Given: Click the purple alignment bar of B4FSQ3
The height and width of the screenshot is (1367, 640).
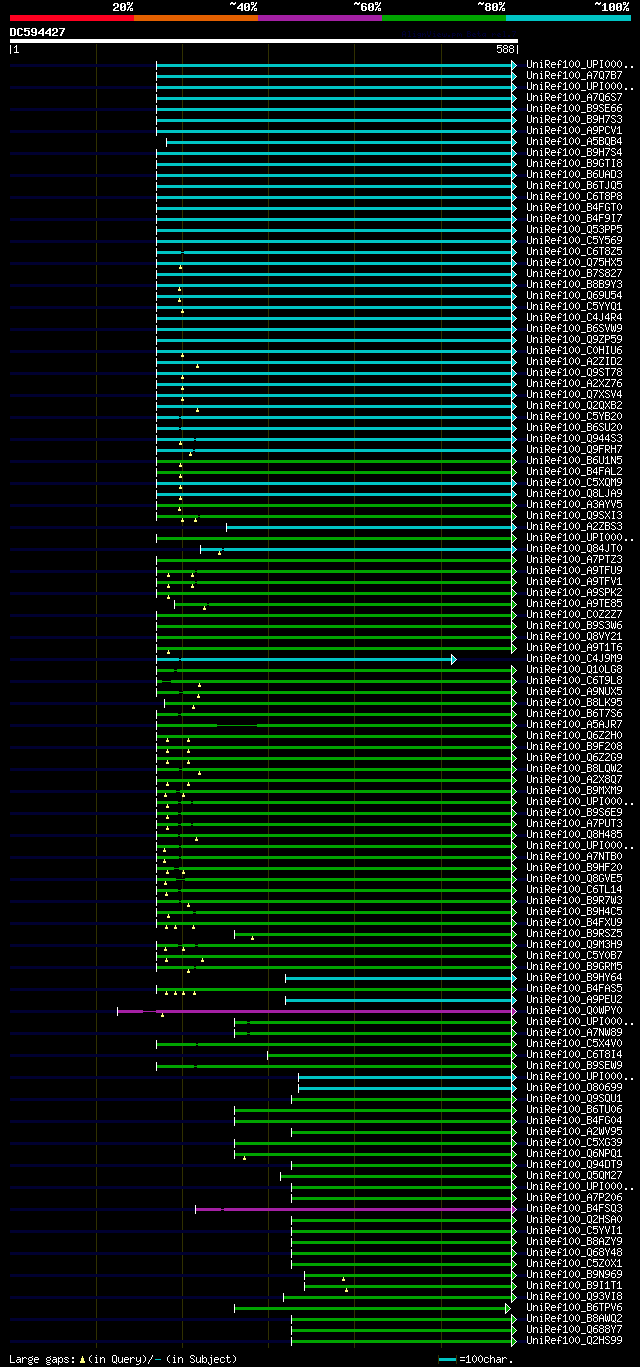Looking at the screenshot, I should pos(356,1209).
